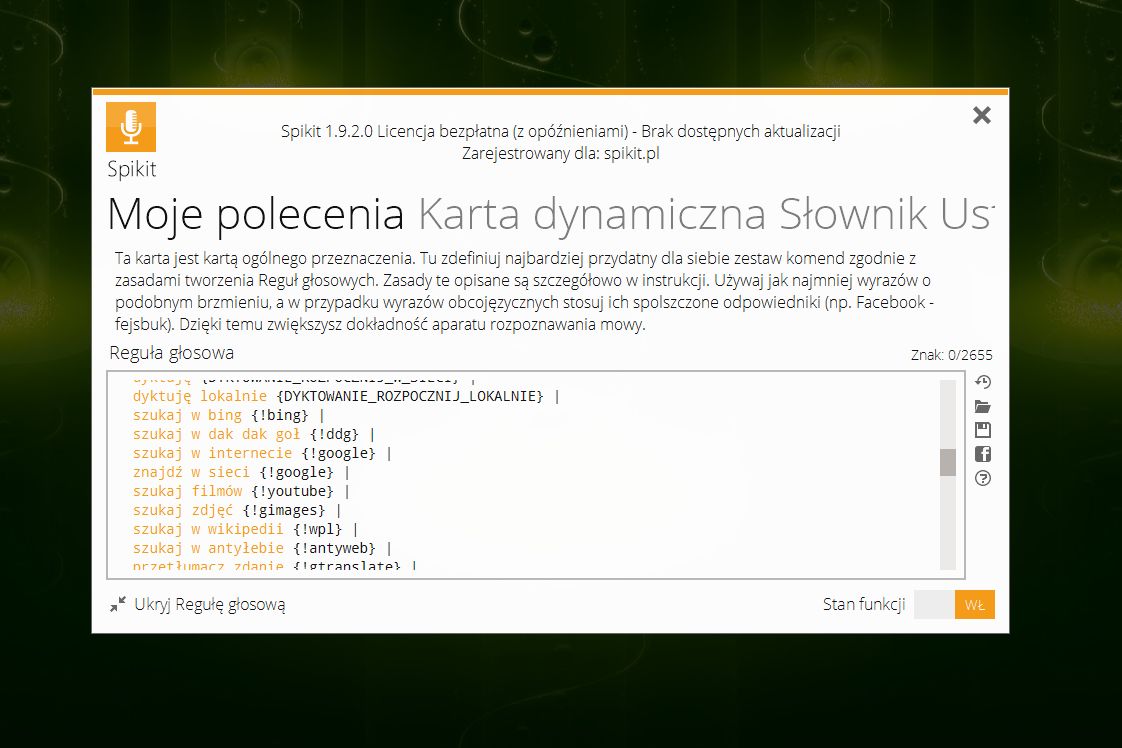Click the line 'szukaj w bing {!bing}'
This screenshot has width=1122, height=748.
[x=228, y=415]
